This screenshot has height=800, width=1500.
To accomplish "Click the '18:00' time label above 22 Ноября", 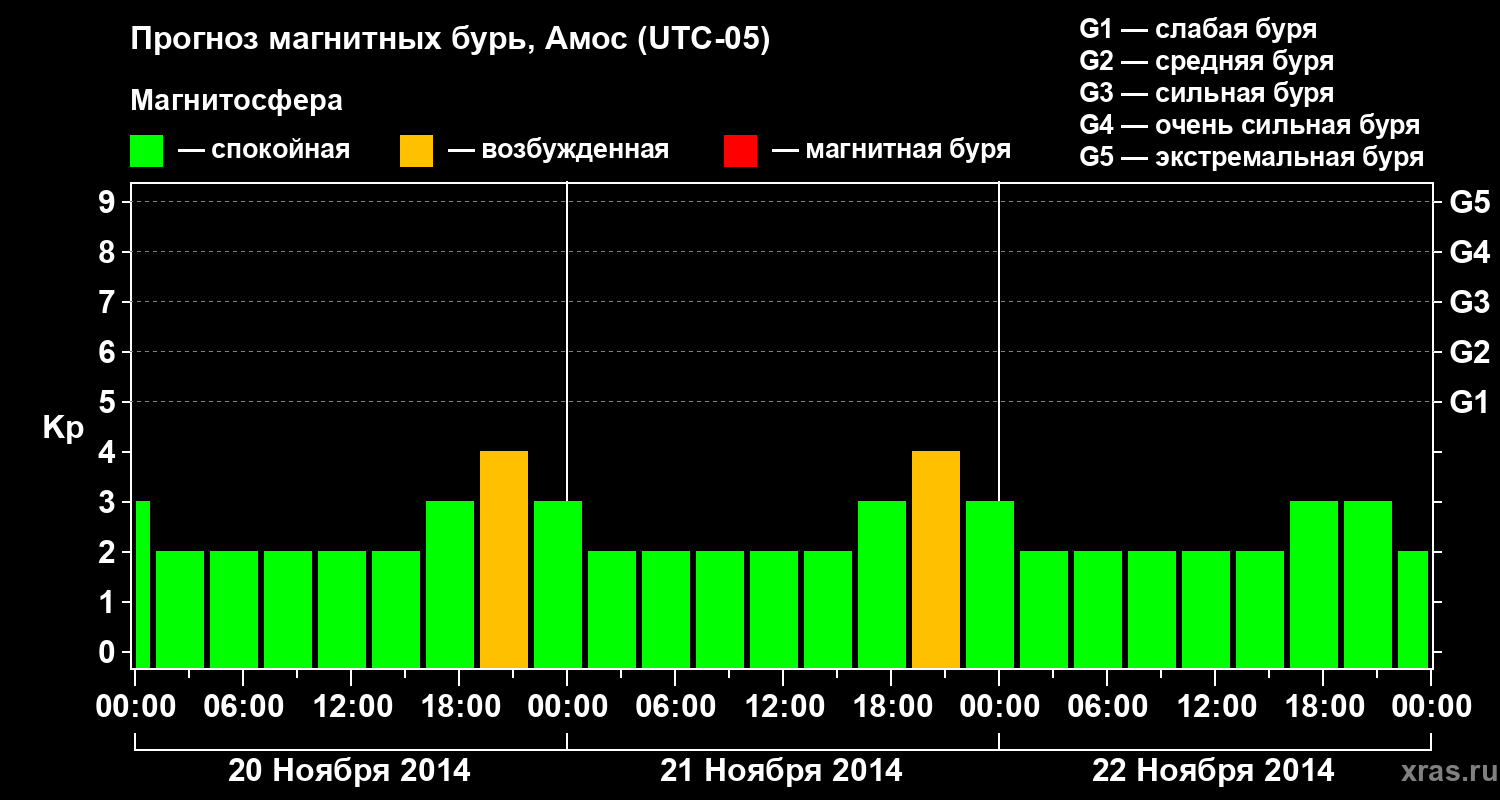I will [1325, 706].
